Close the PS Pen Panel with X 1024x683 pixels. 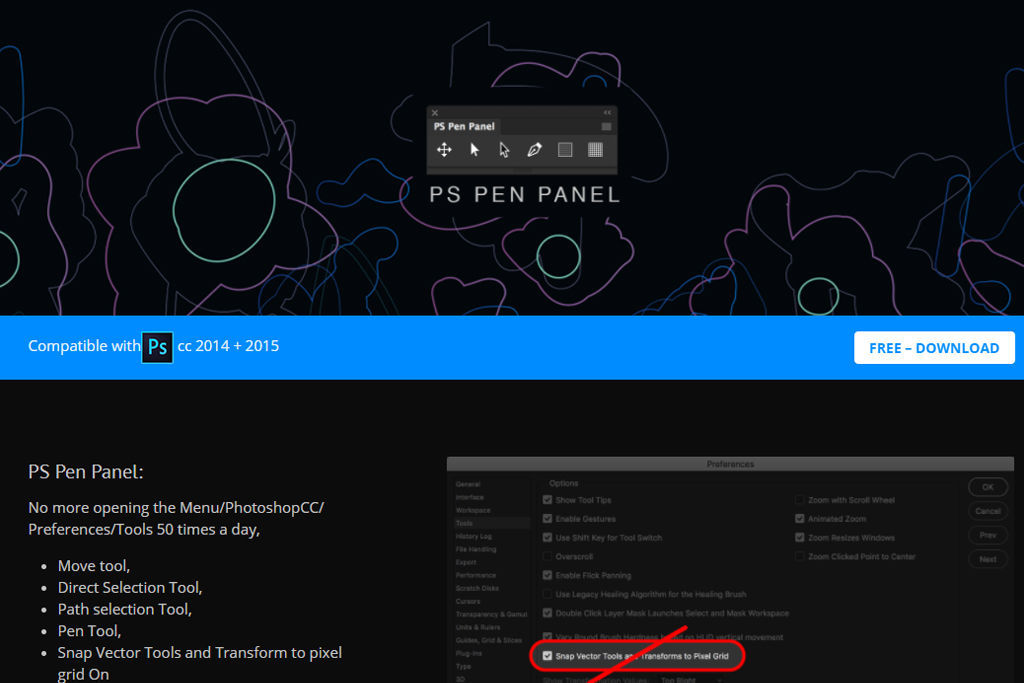coord(435,112)
